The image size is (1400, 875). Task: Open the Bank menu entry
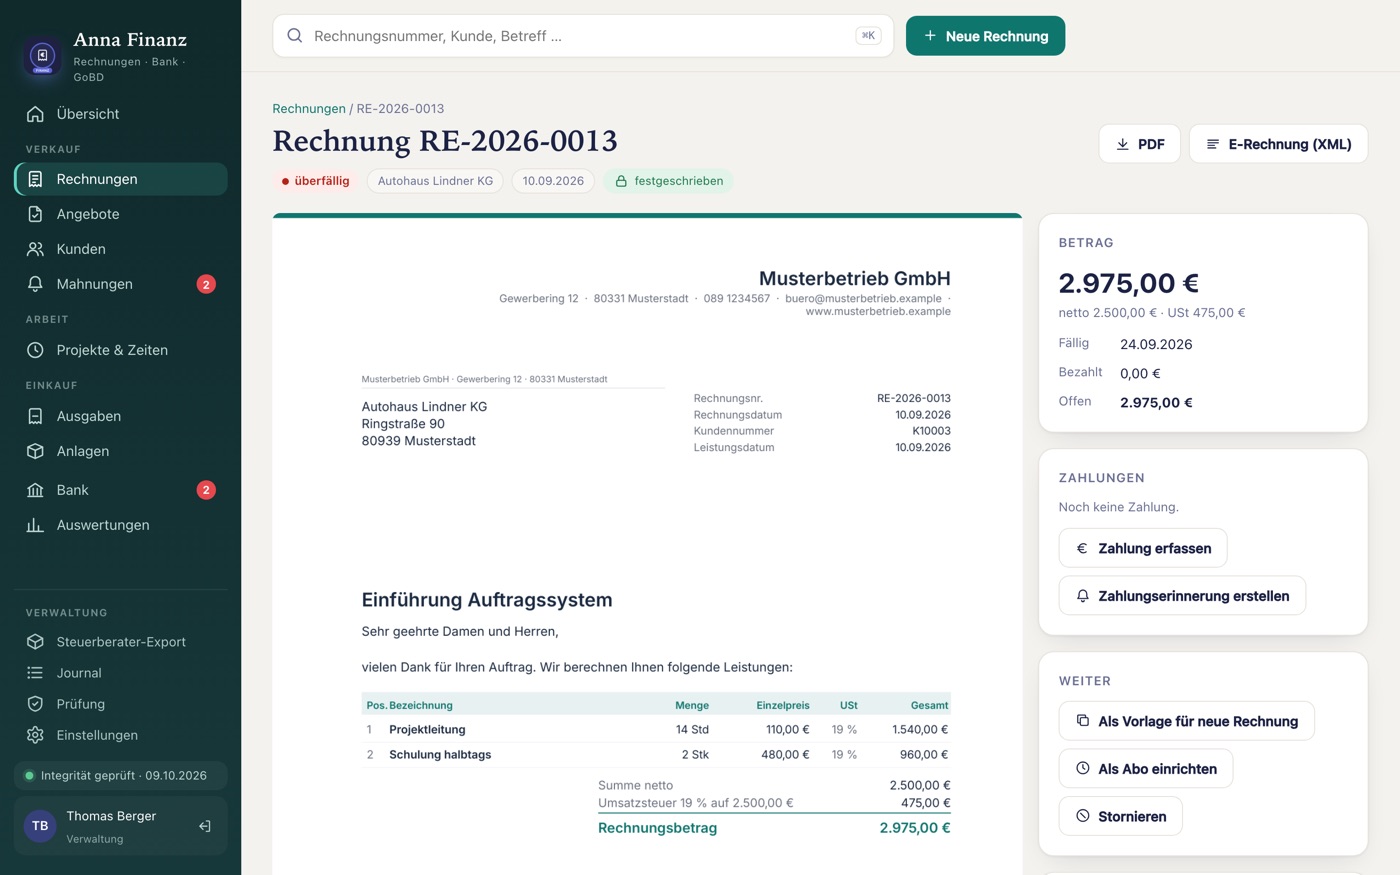121,490
